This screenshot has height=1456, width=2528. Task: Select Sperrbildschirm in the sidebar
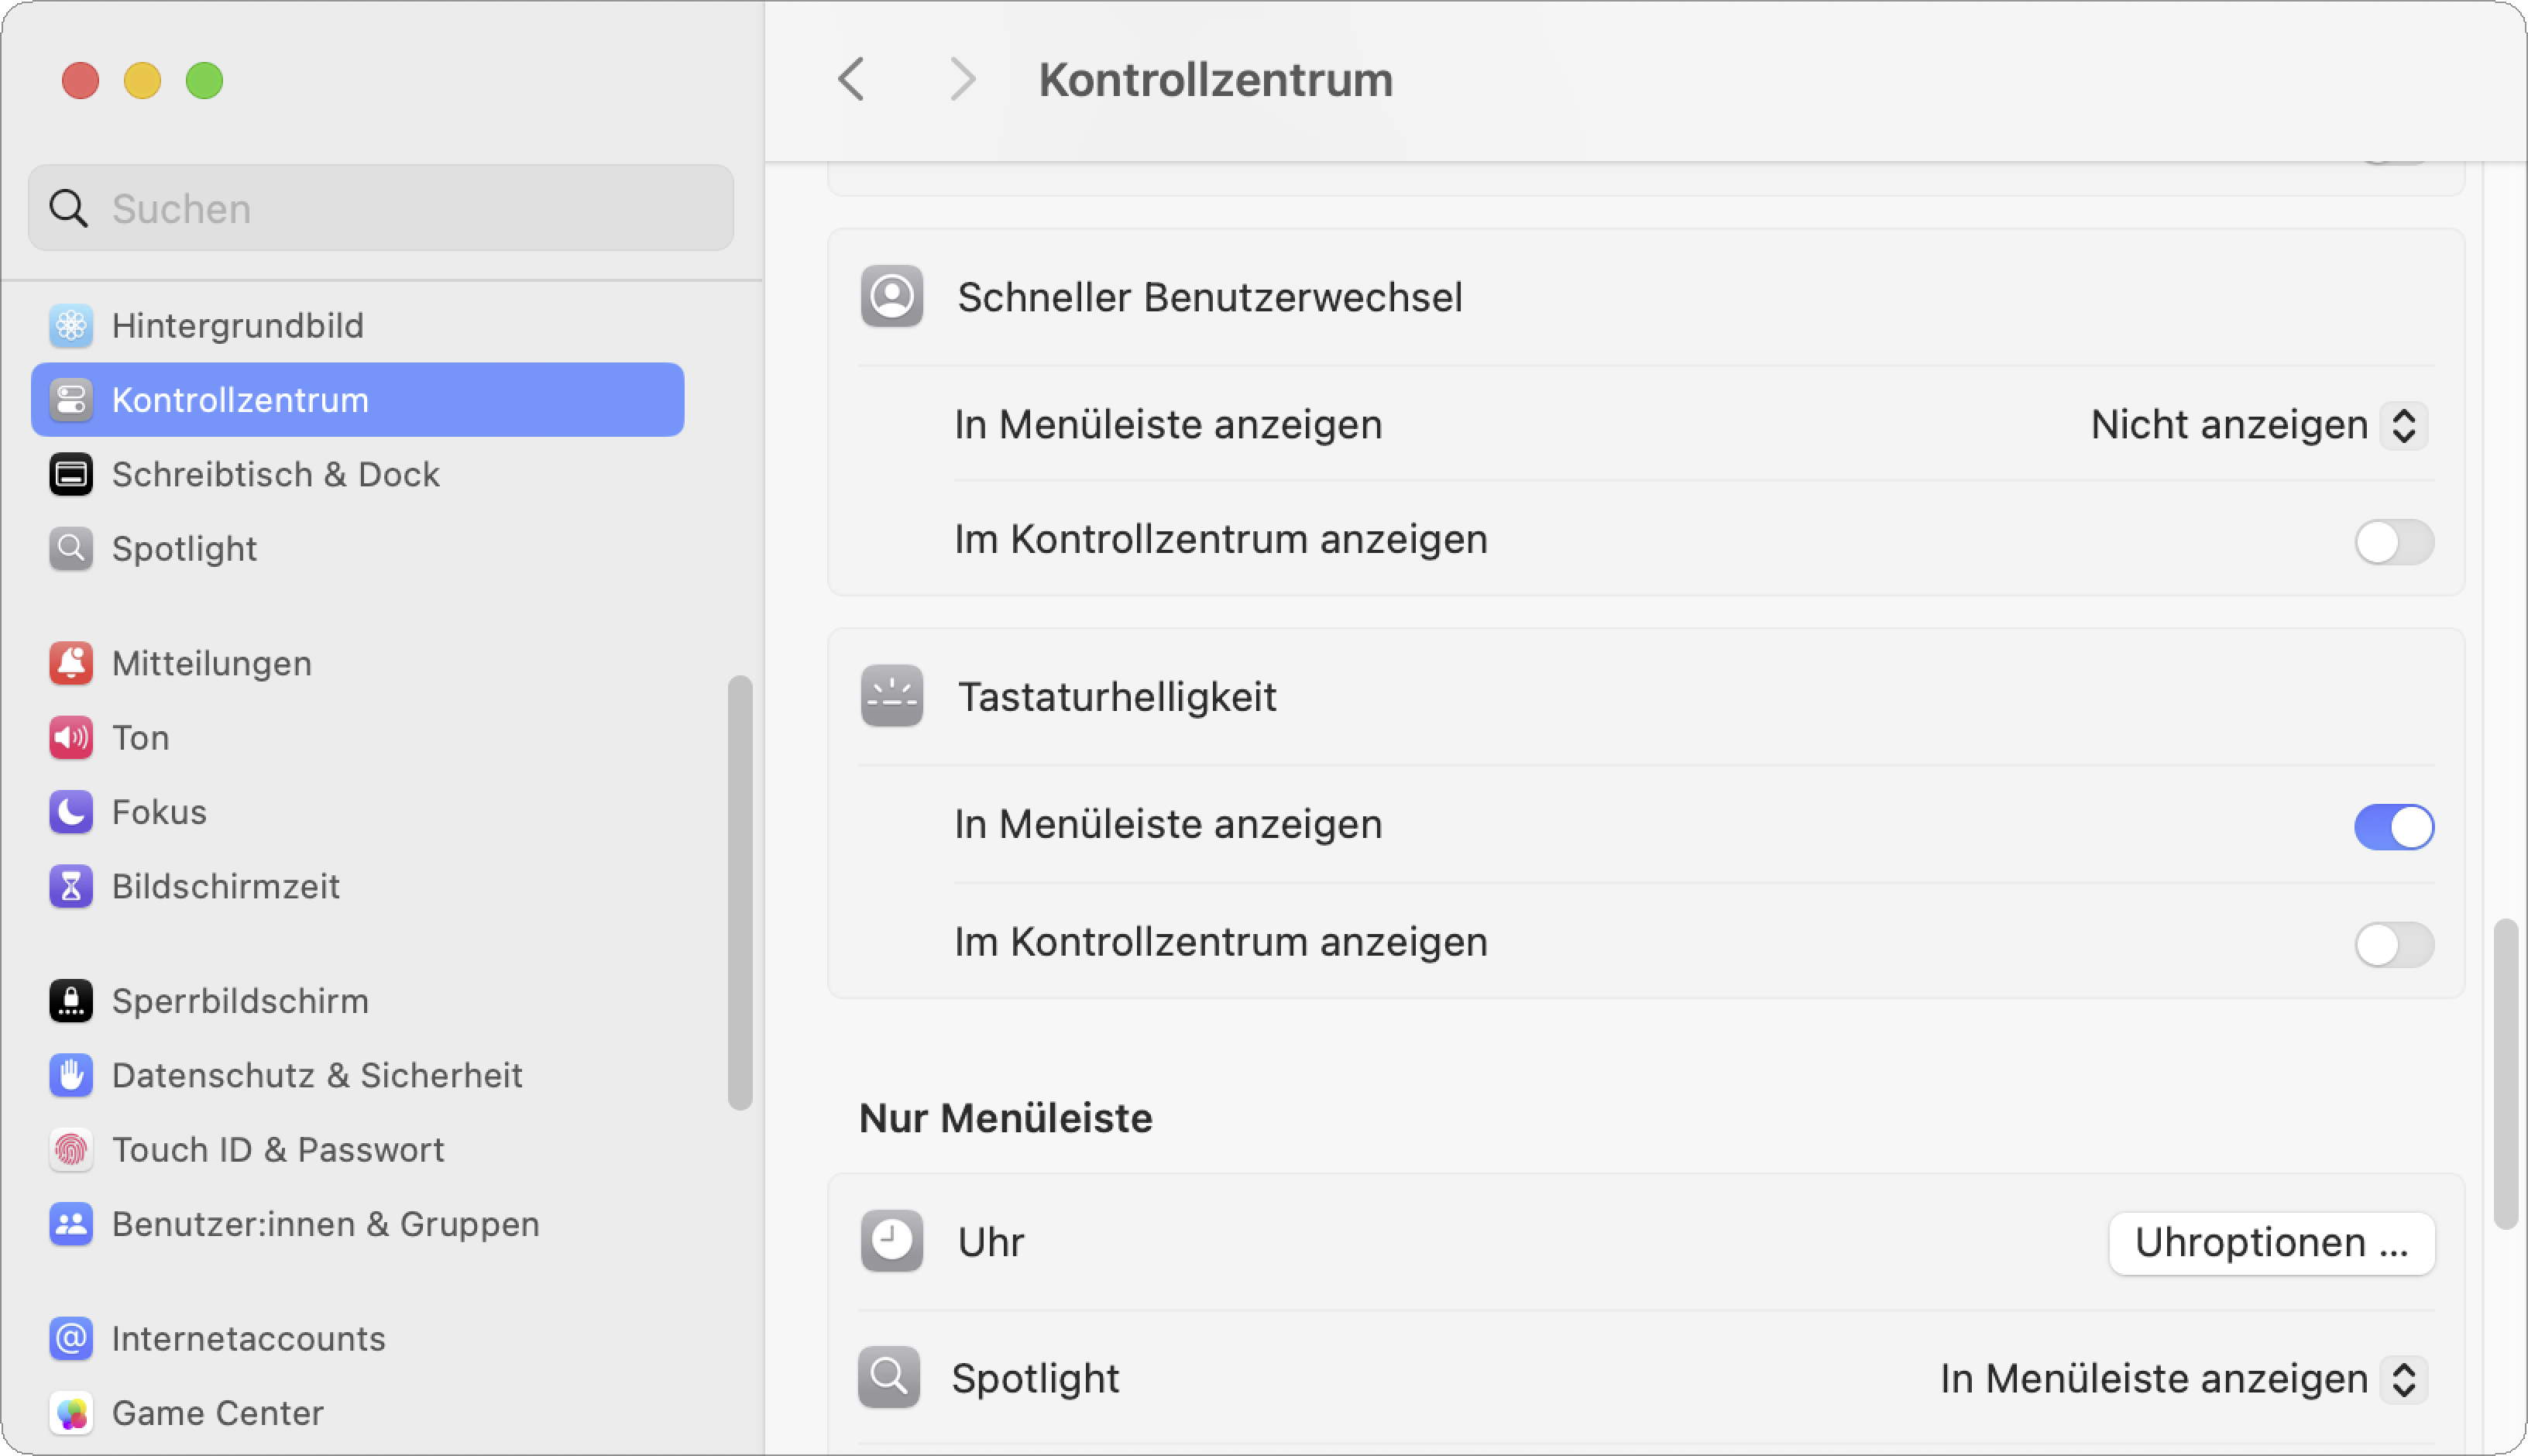(240, 1001)
